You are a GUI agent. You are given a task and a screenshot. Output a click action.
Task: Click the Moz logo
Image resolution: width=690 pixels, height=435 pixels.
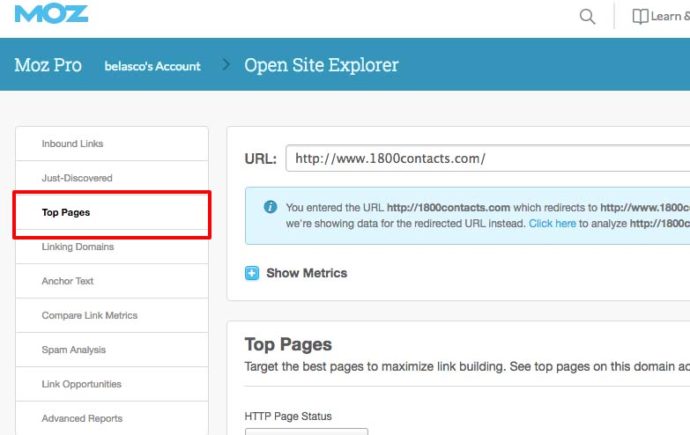coord(51,13)
